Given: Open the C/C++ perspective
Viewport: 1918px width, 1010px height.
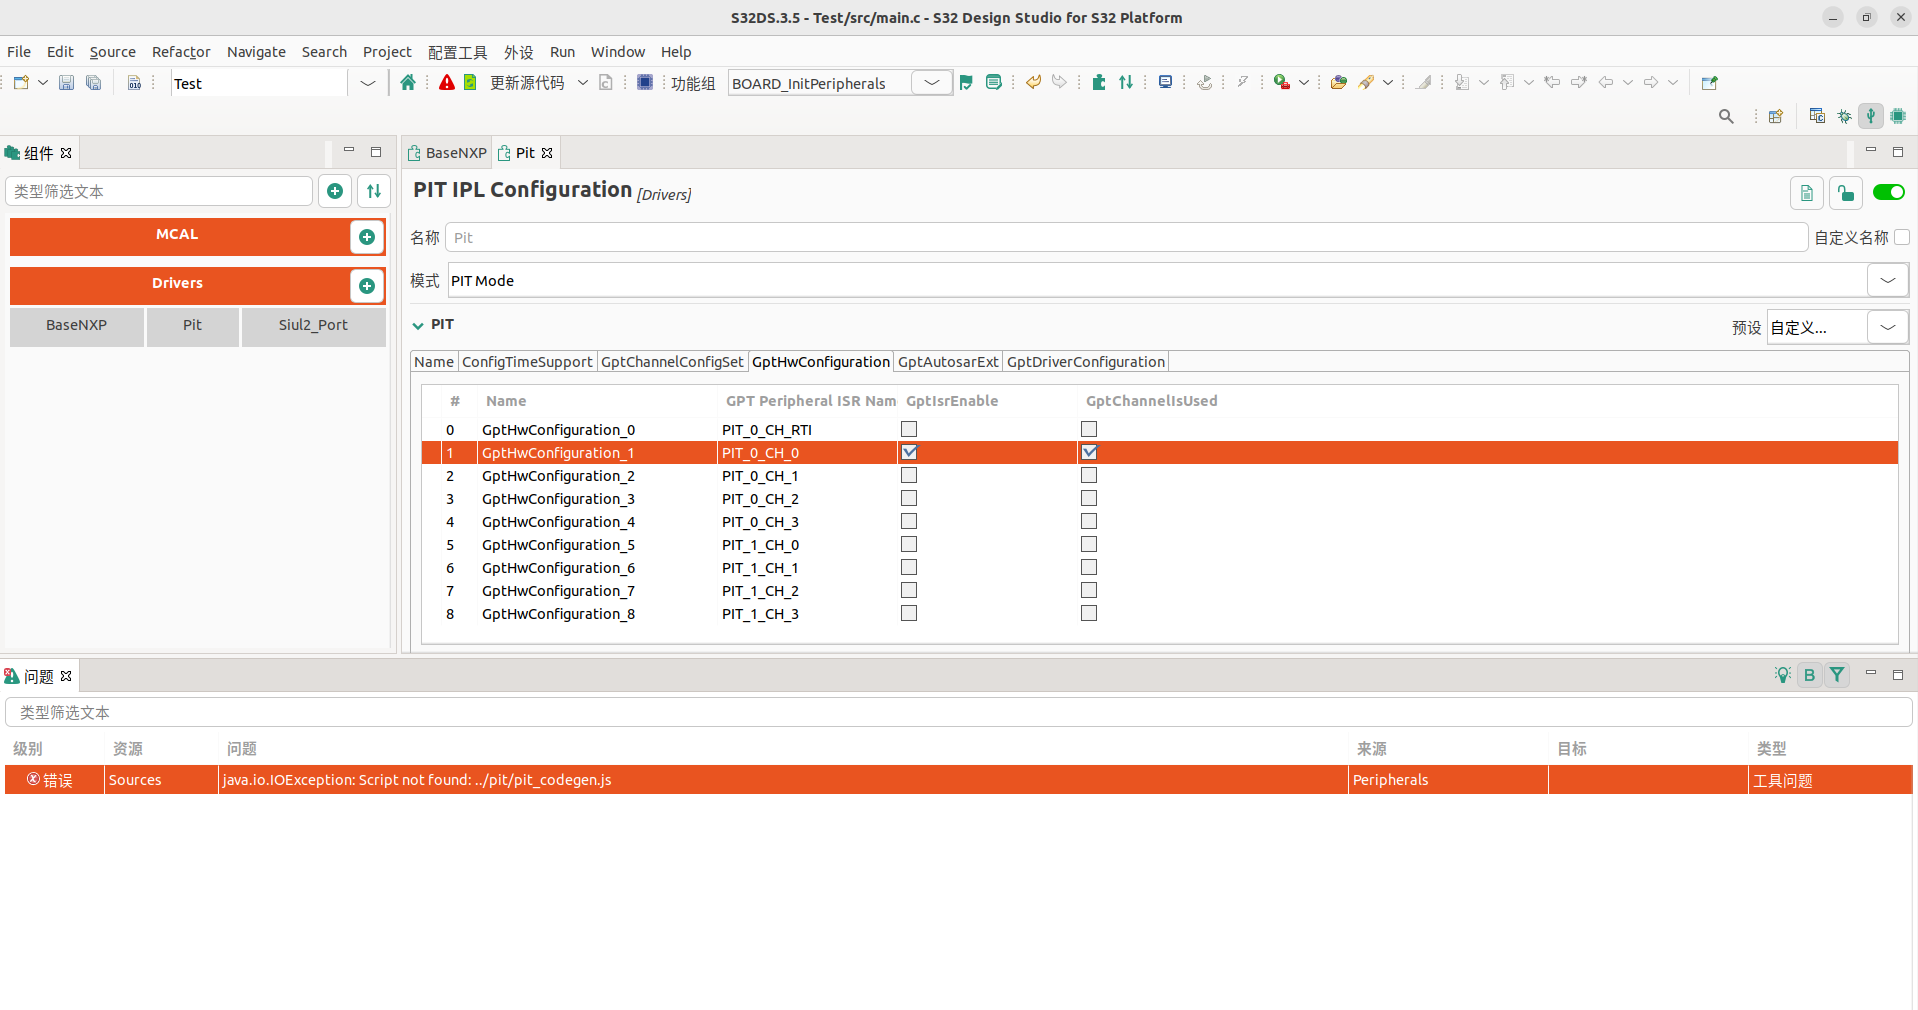Looking at the screenshot, I should tap(1817, 116).
